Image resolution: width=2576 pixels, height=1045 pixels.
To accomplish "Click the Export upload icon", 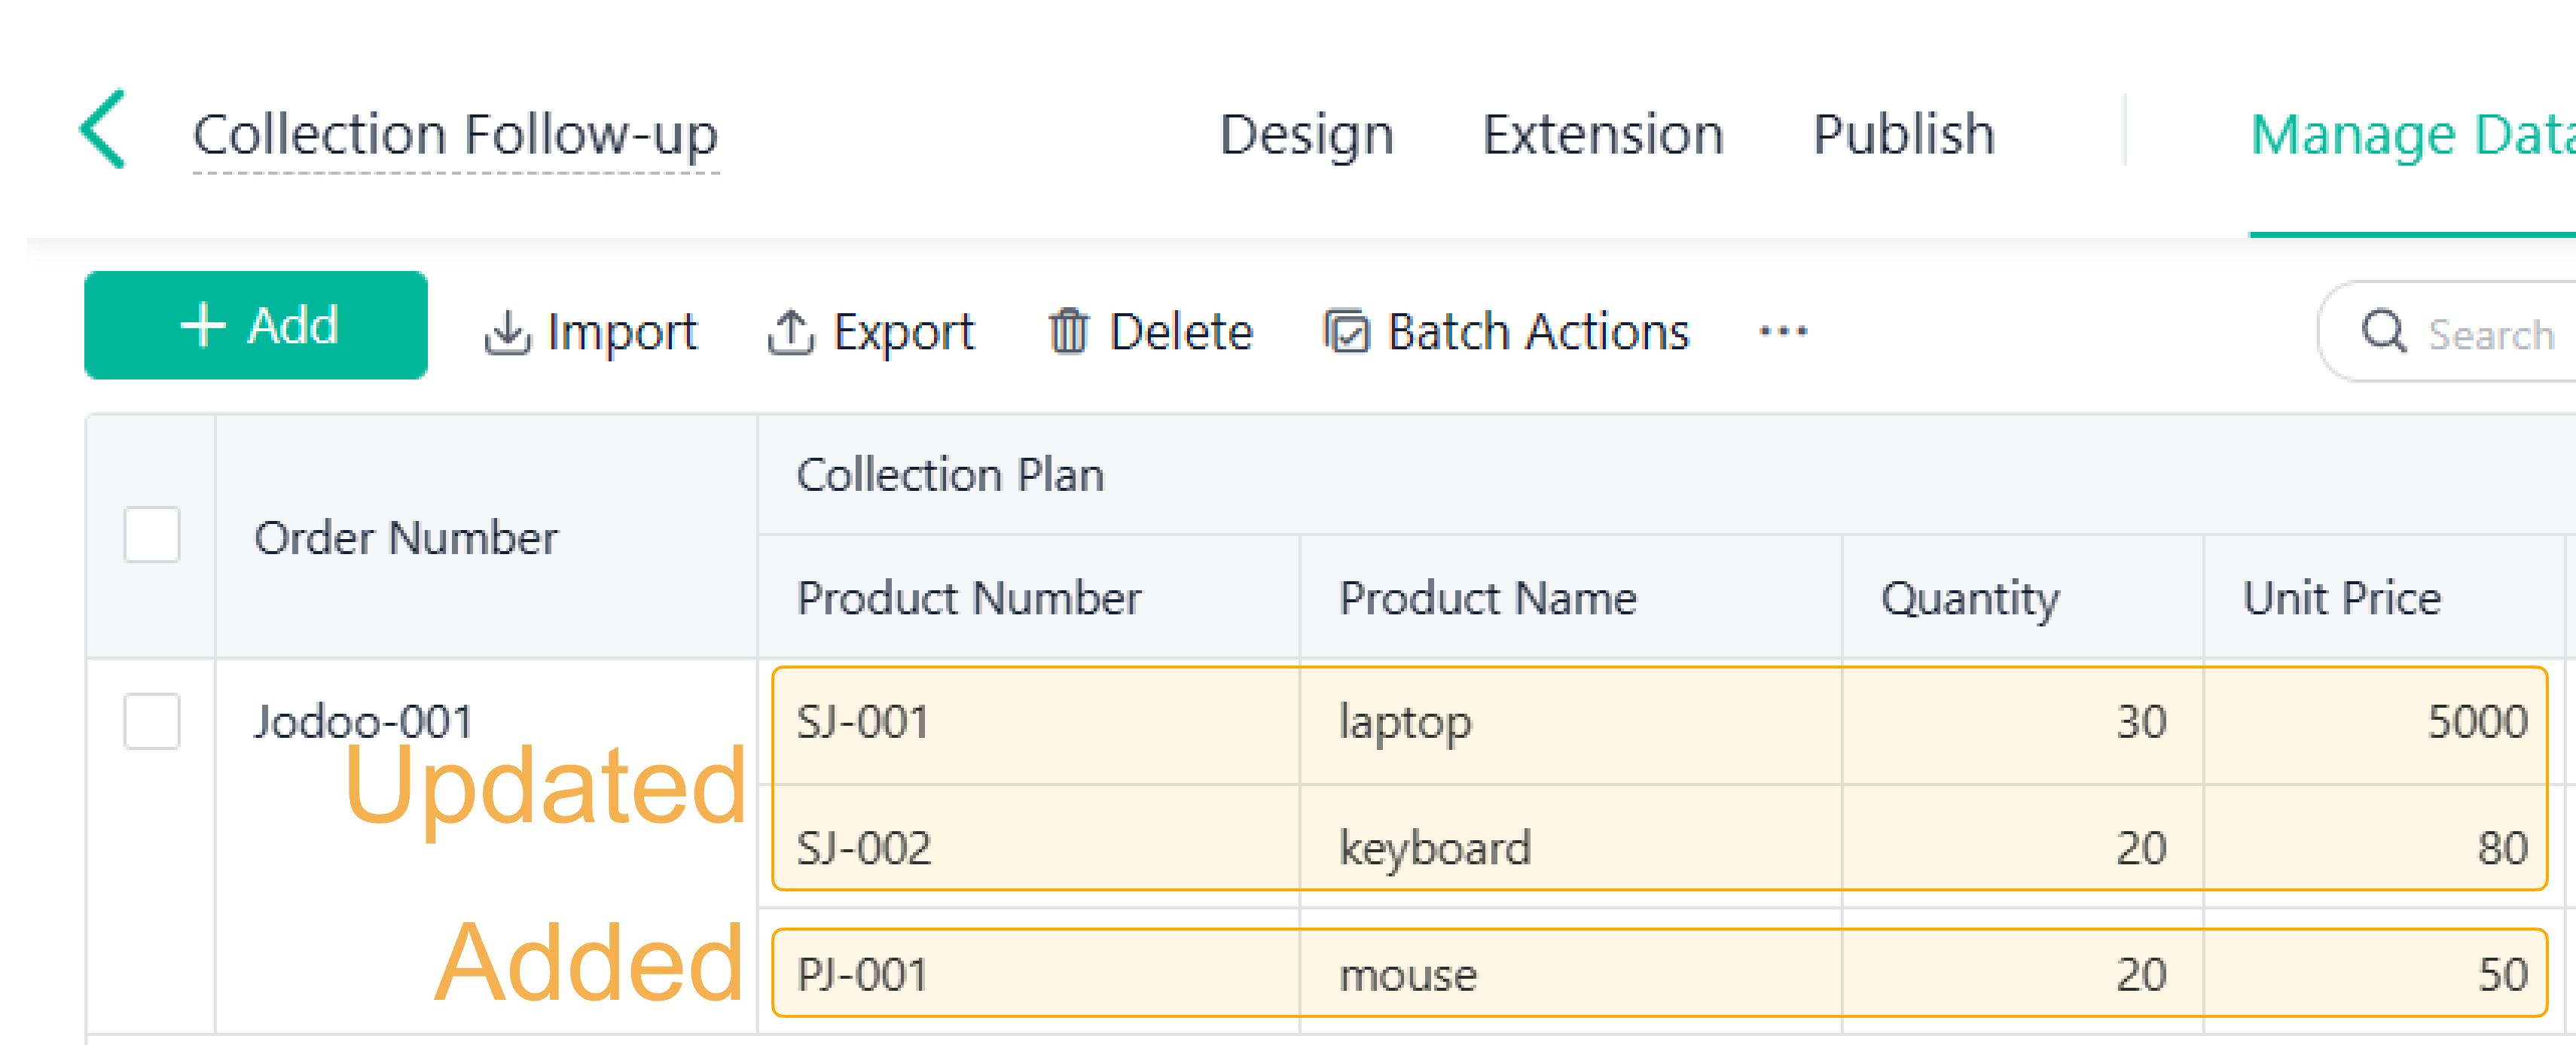I will pyautogui.click(x=790, y=333).
